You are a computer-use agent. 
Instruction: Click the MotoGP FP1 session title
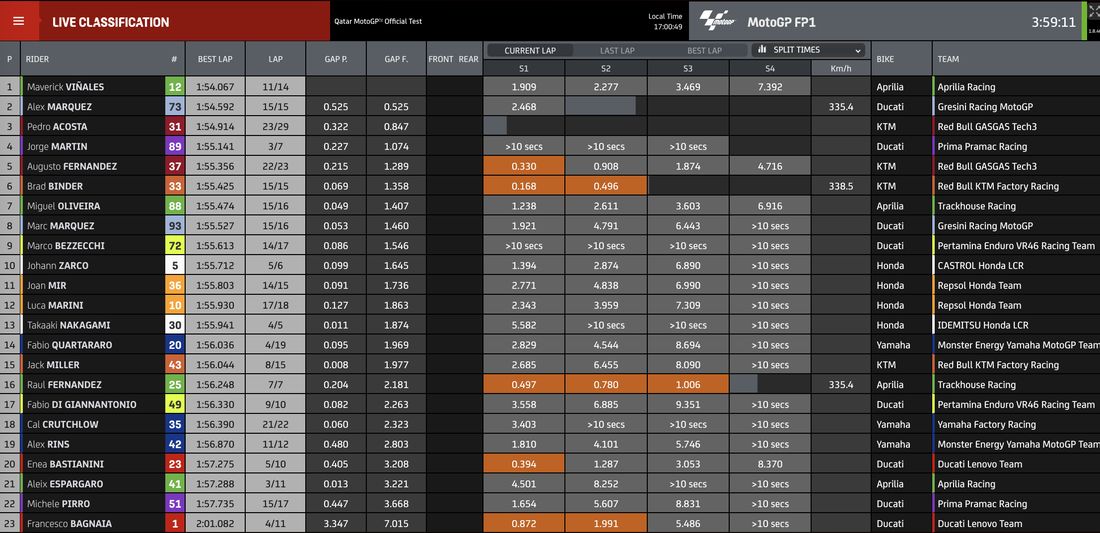781,22
